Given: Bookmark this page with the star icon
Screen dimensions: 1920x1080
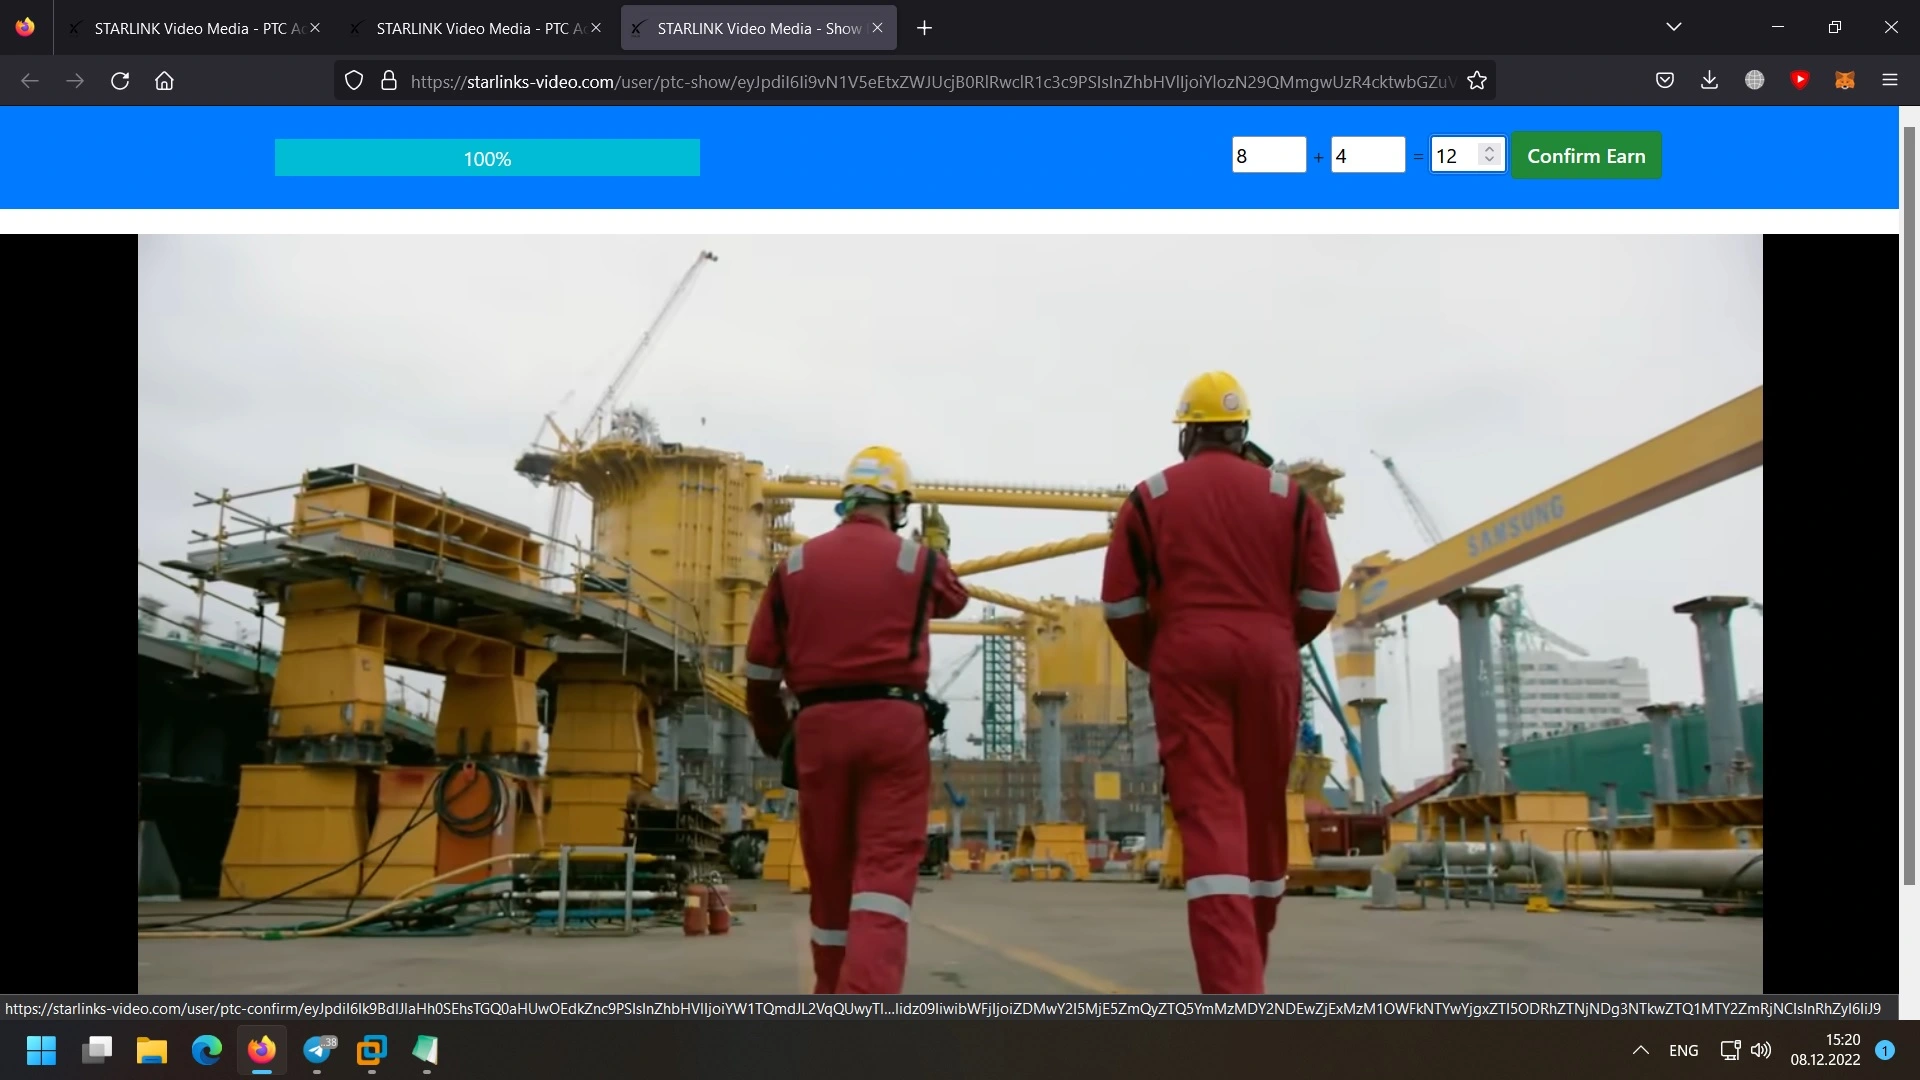Looking at the screenshot, I should pos(1476,81).
